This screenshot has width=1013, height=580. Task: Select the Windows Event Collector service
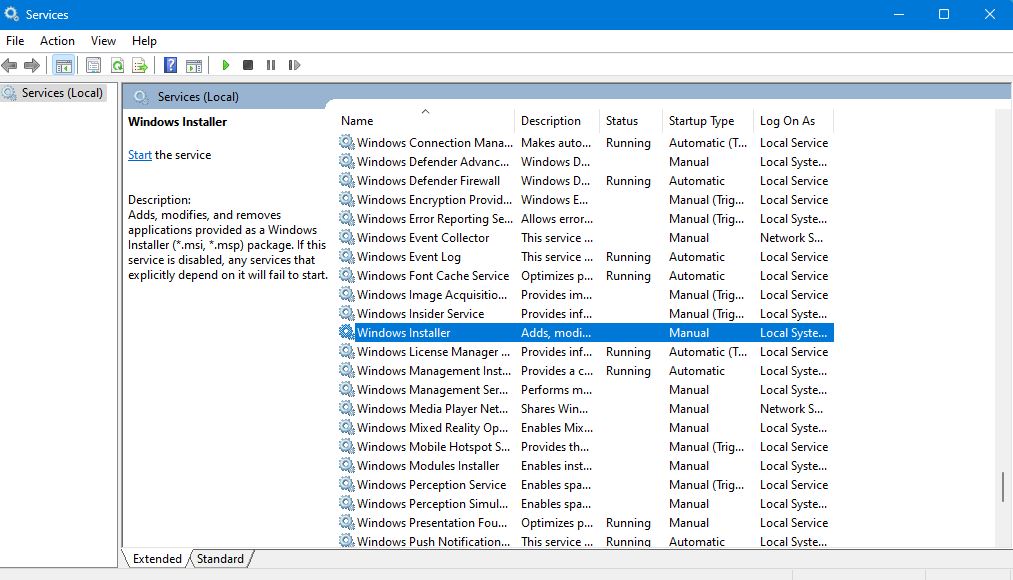pyautogui.click(x=423, y=238)
